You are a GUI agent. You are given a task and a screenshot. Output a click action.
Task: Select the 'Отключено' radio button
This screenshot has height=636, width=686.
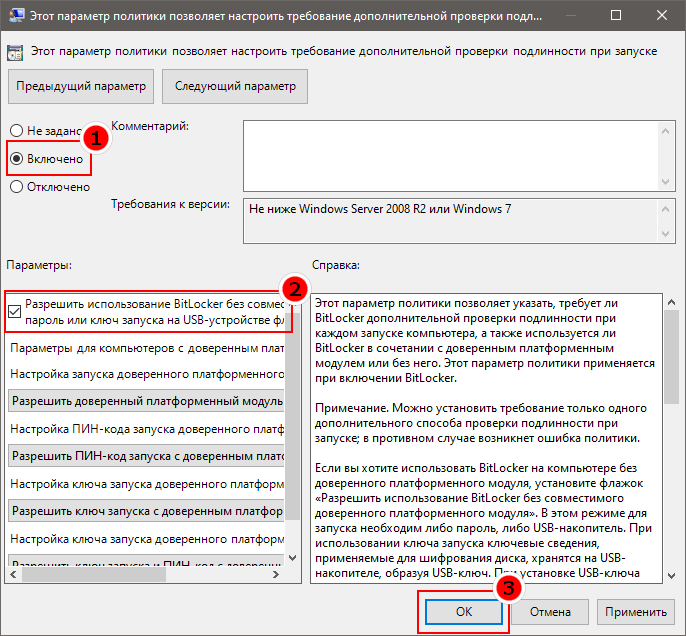(x=17, y=186)
